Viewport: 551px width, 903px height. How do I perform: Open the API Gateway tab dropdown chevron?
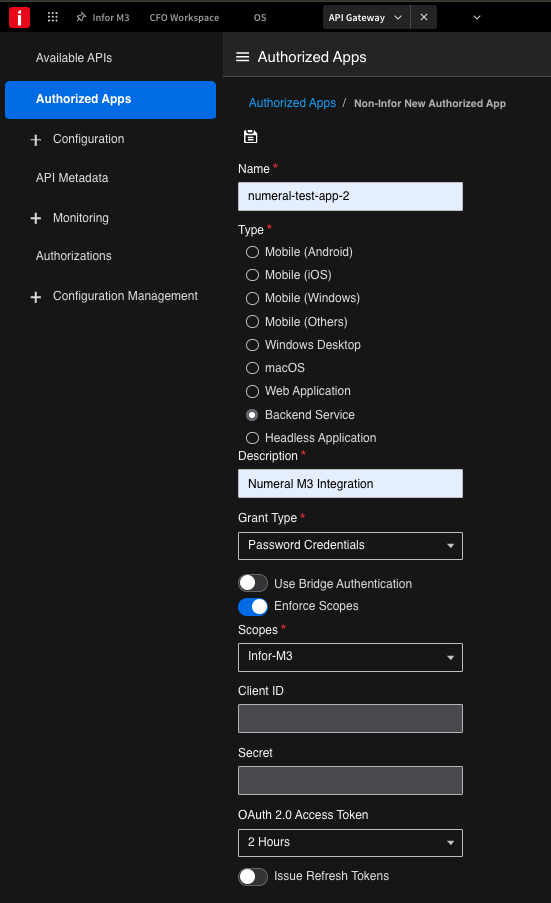coord(398,17)
